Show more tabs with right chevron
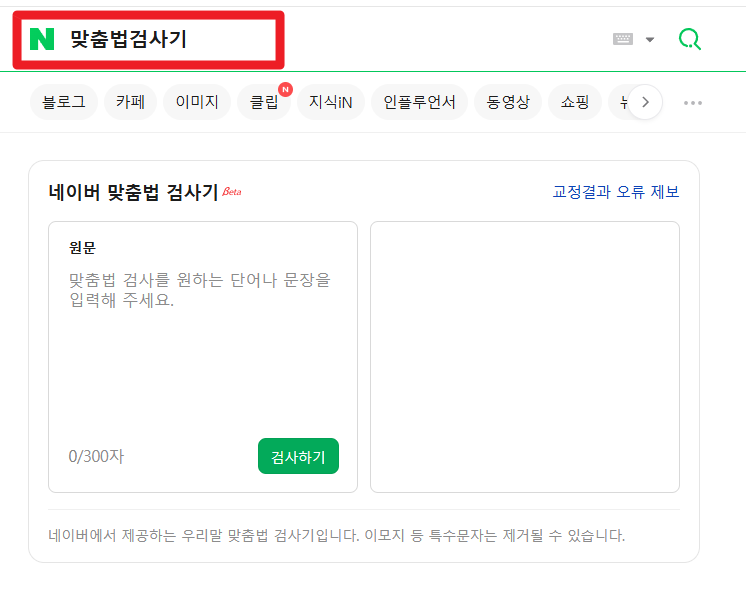746x592 pixels. 645,102
